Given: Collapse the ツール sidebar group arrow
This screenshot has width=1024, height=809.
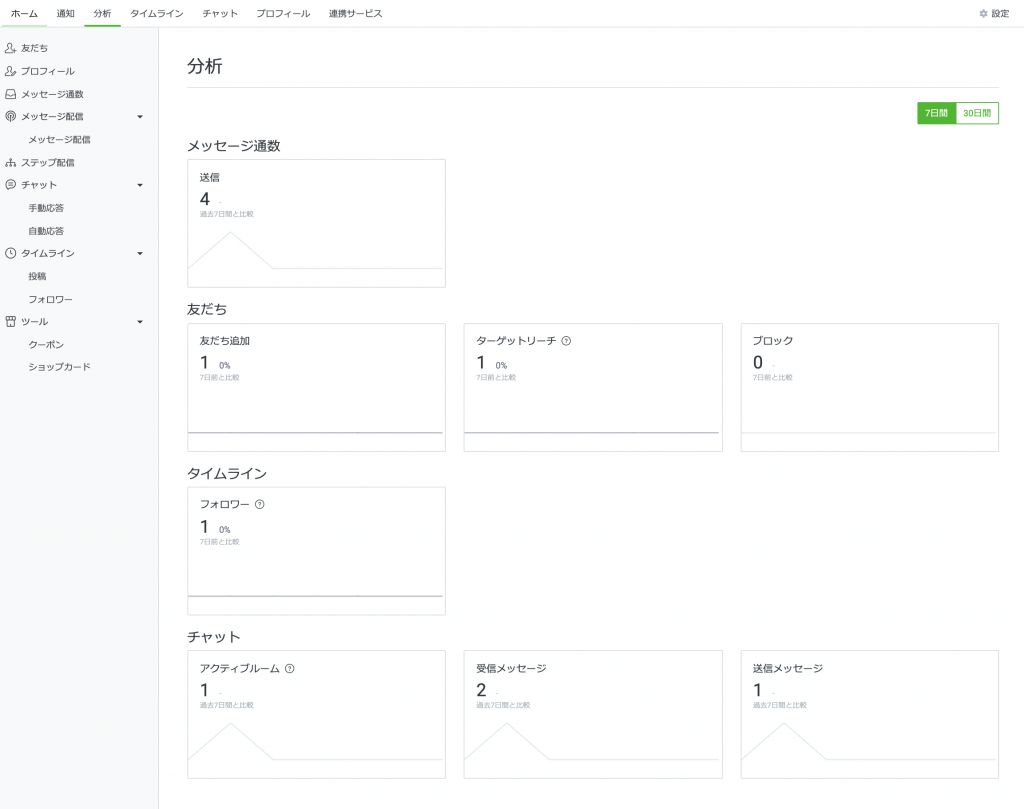Looking at the screenshot, I should pos(140,322).
